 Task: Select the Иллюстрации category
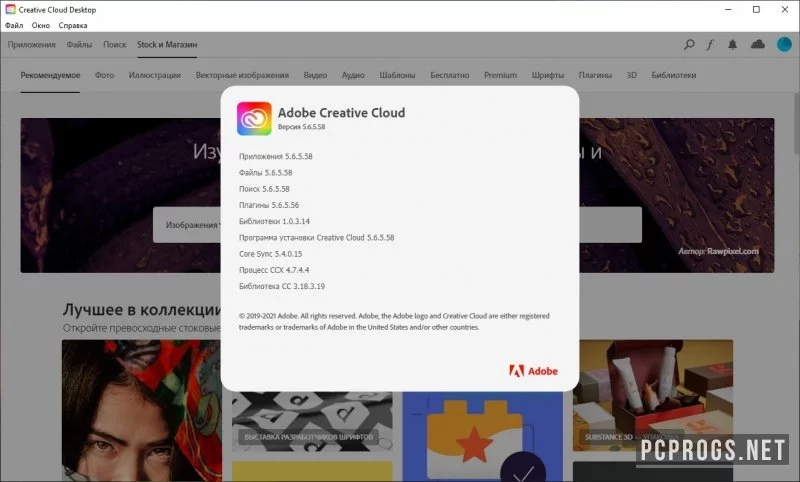coord(155,75)
